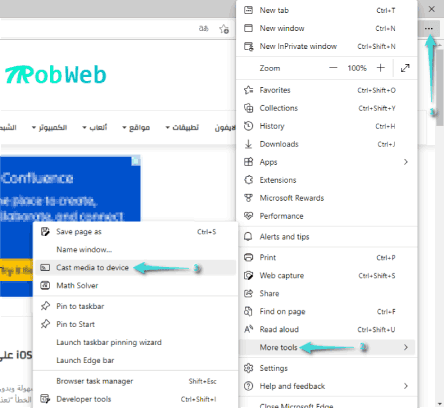The image size is (446, 408).
Task: Click the RobWeb site logo
Action: point(56,75)
